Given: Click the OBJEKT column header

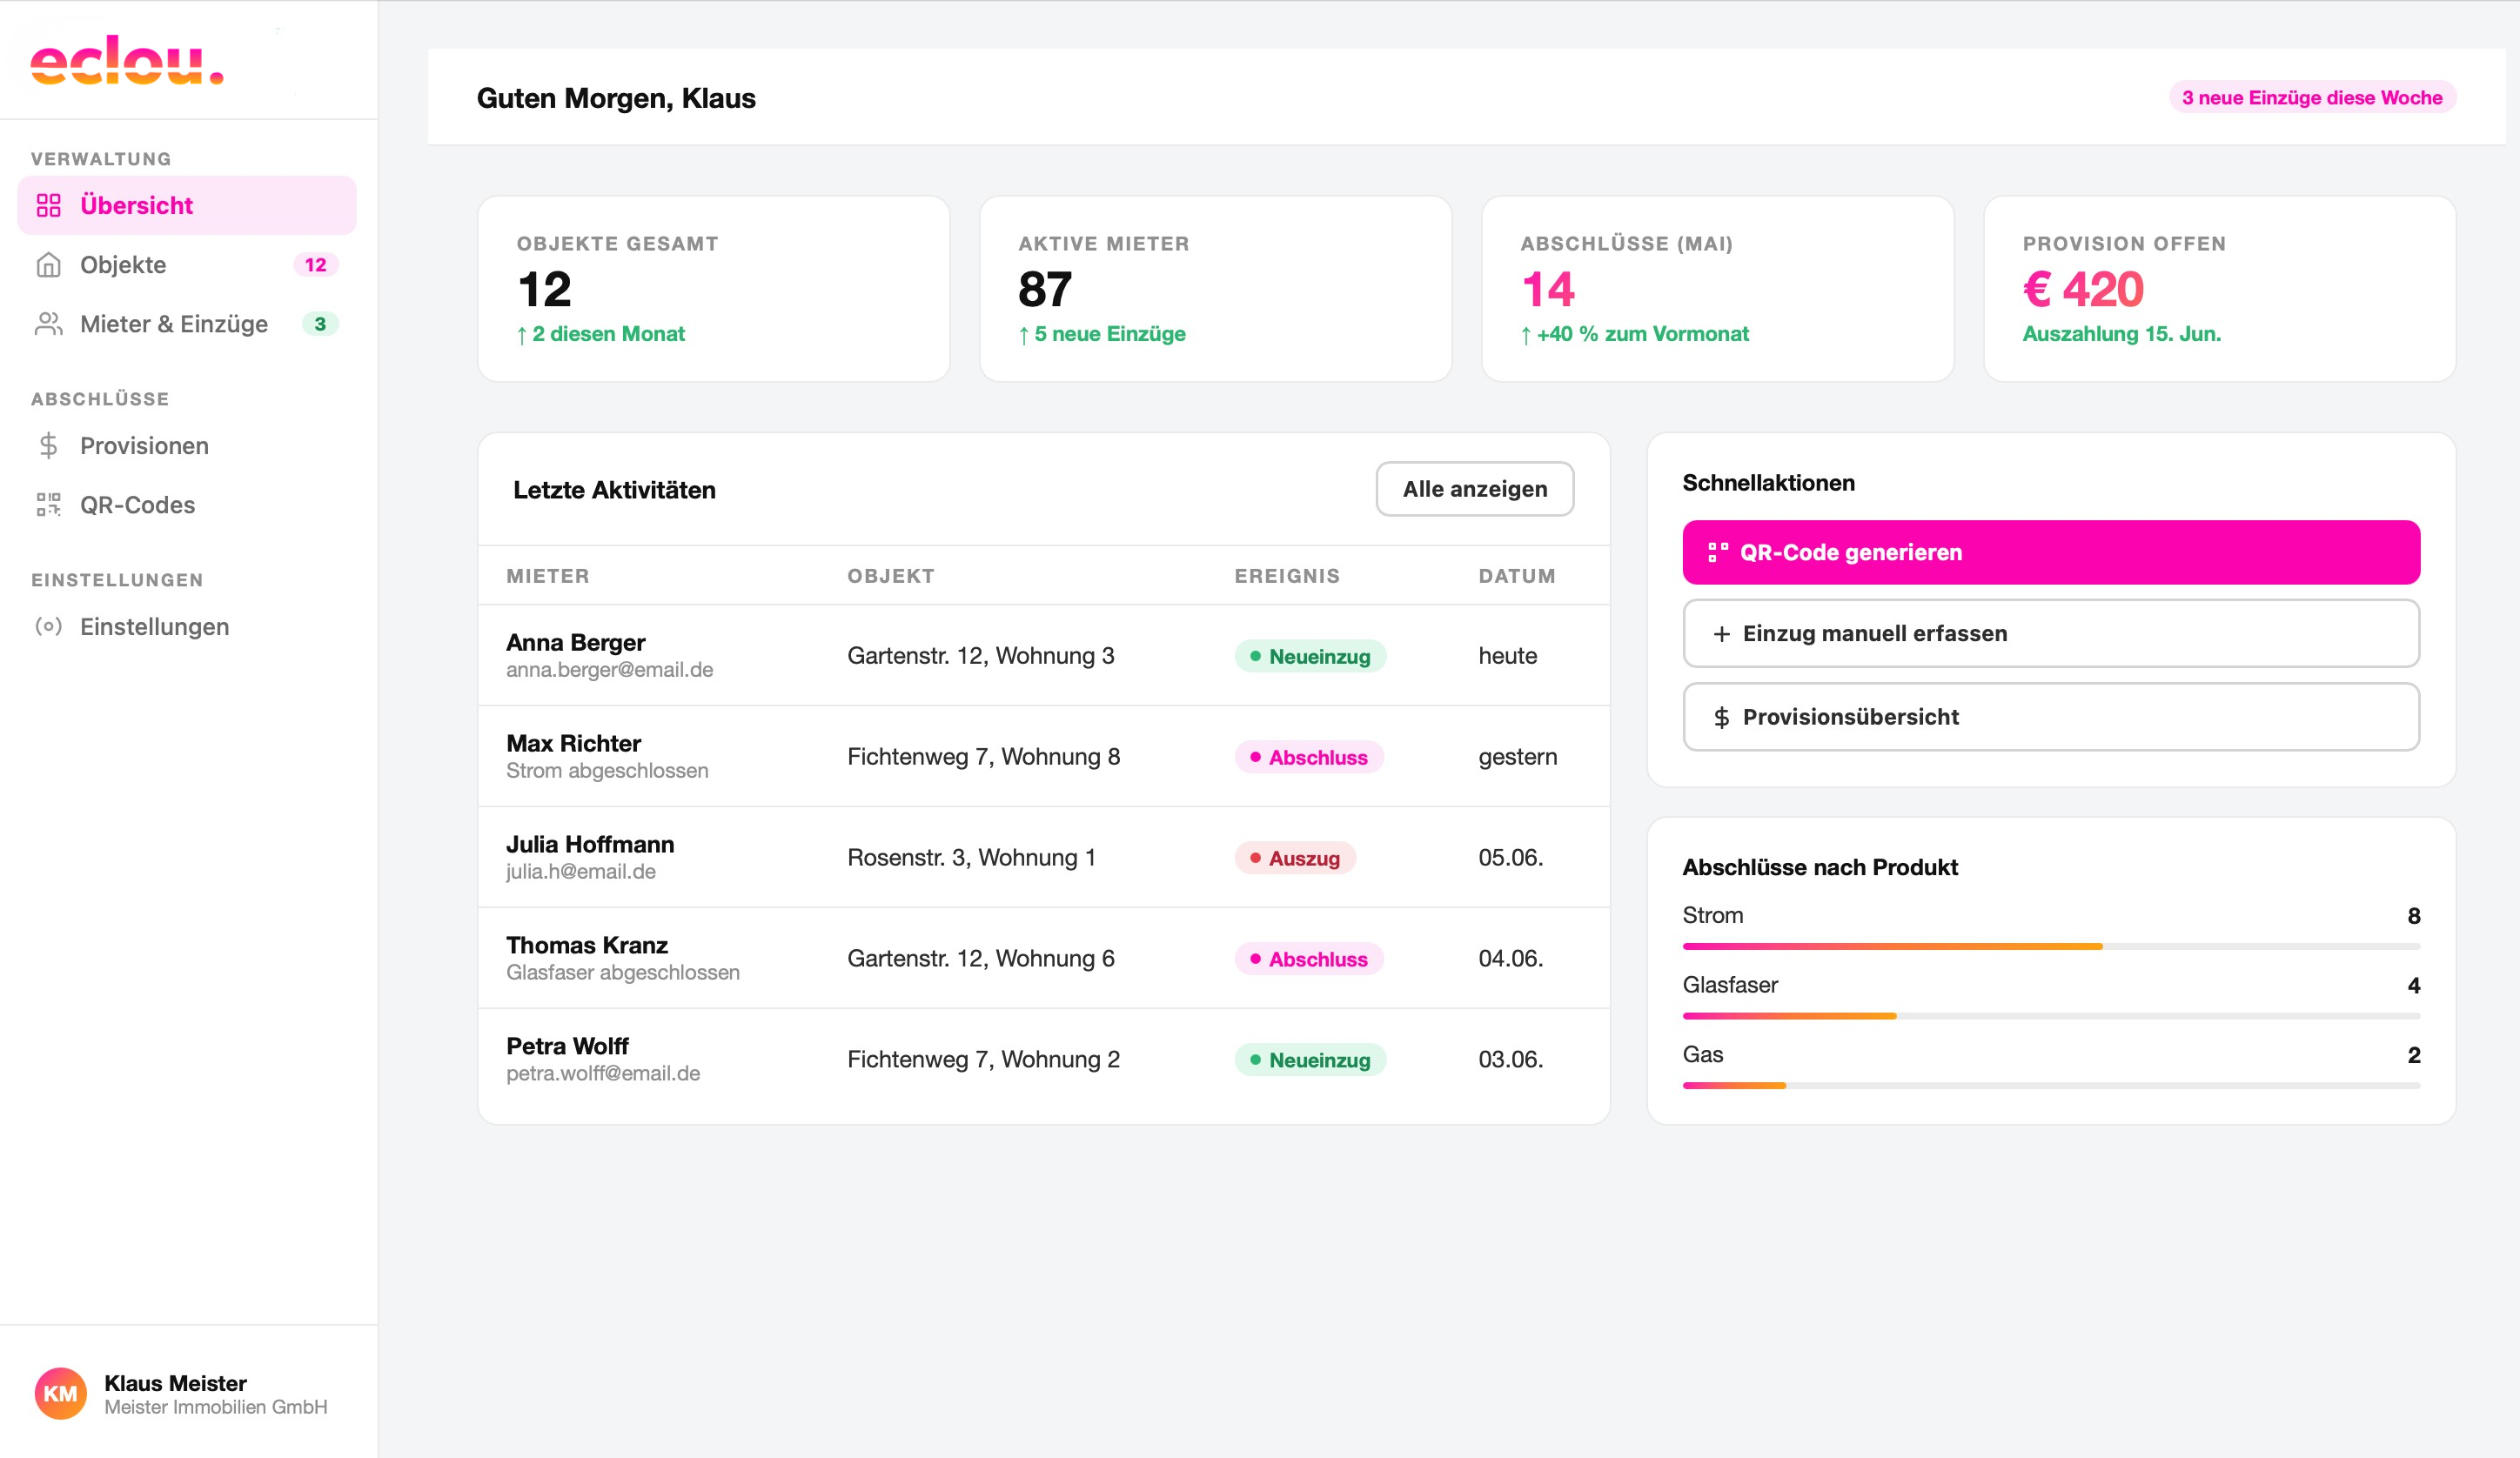Looking at the screenshot, I should tap(891, 576).
